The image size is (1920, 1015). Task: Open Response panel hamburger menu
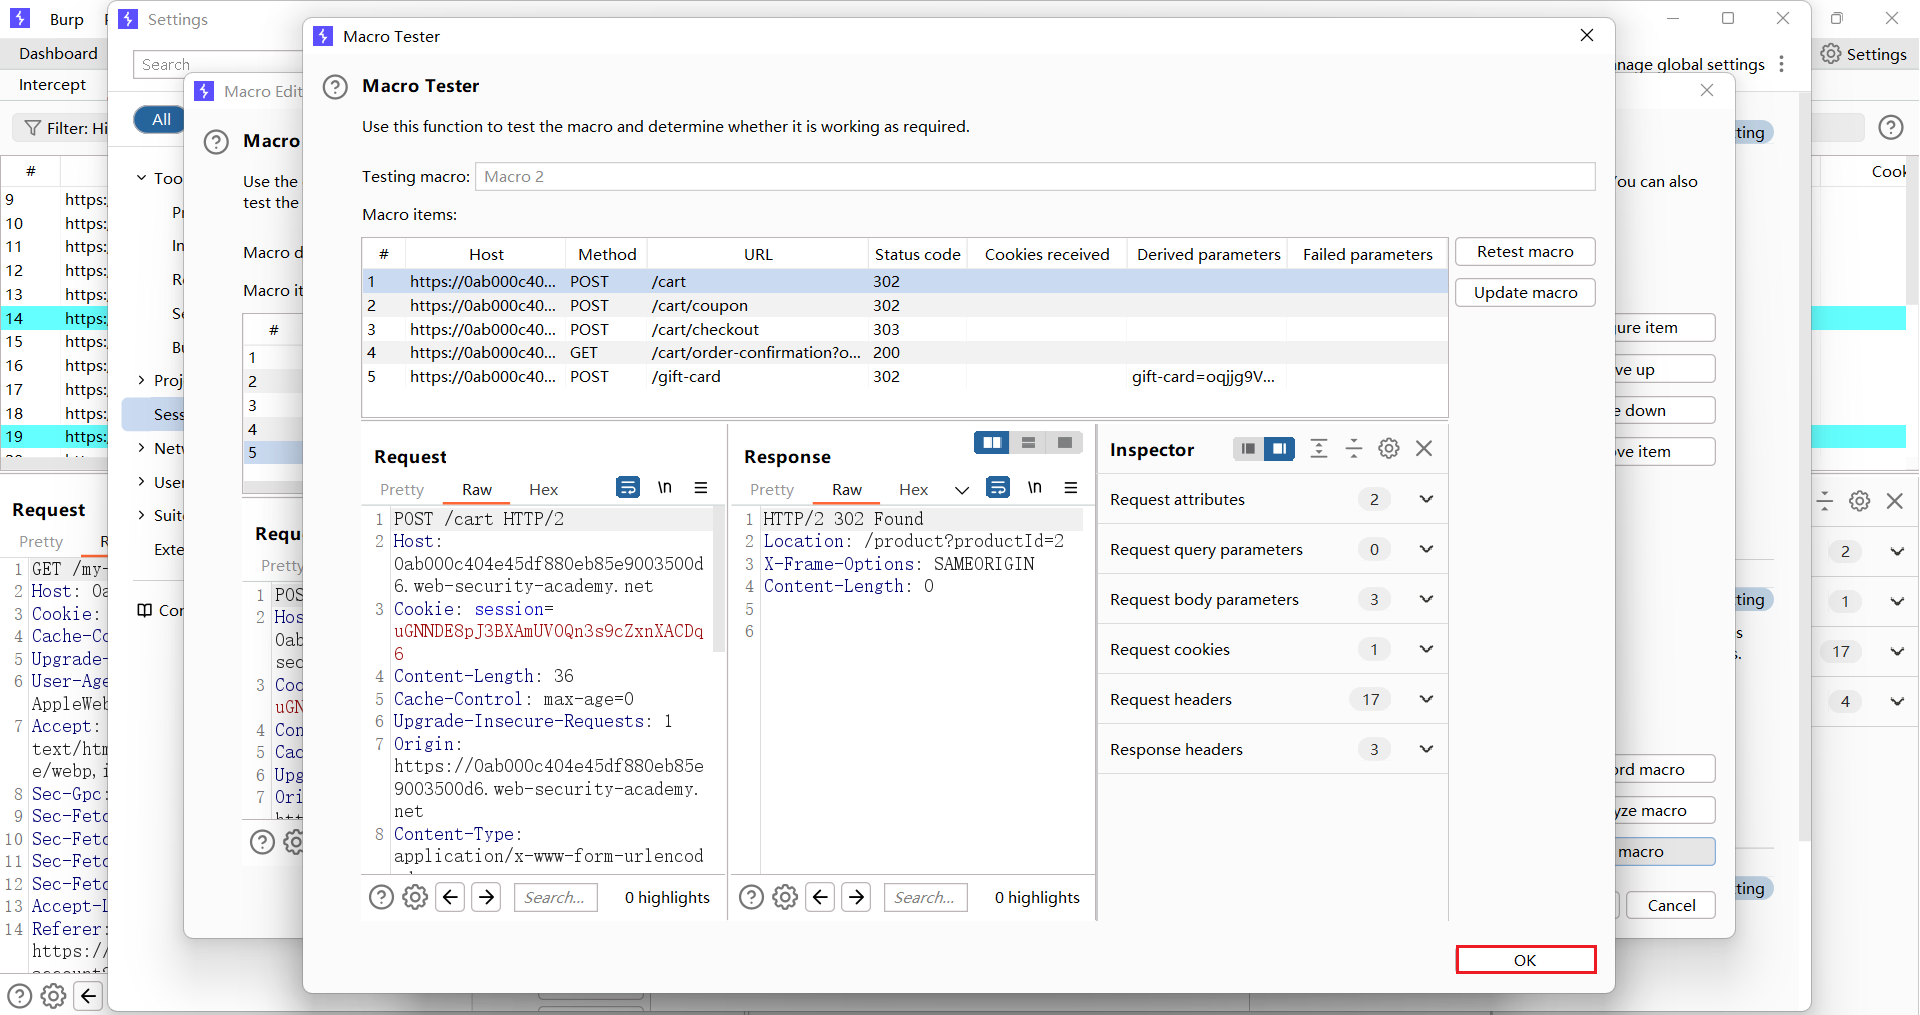coord(1071,488)
